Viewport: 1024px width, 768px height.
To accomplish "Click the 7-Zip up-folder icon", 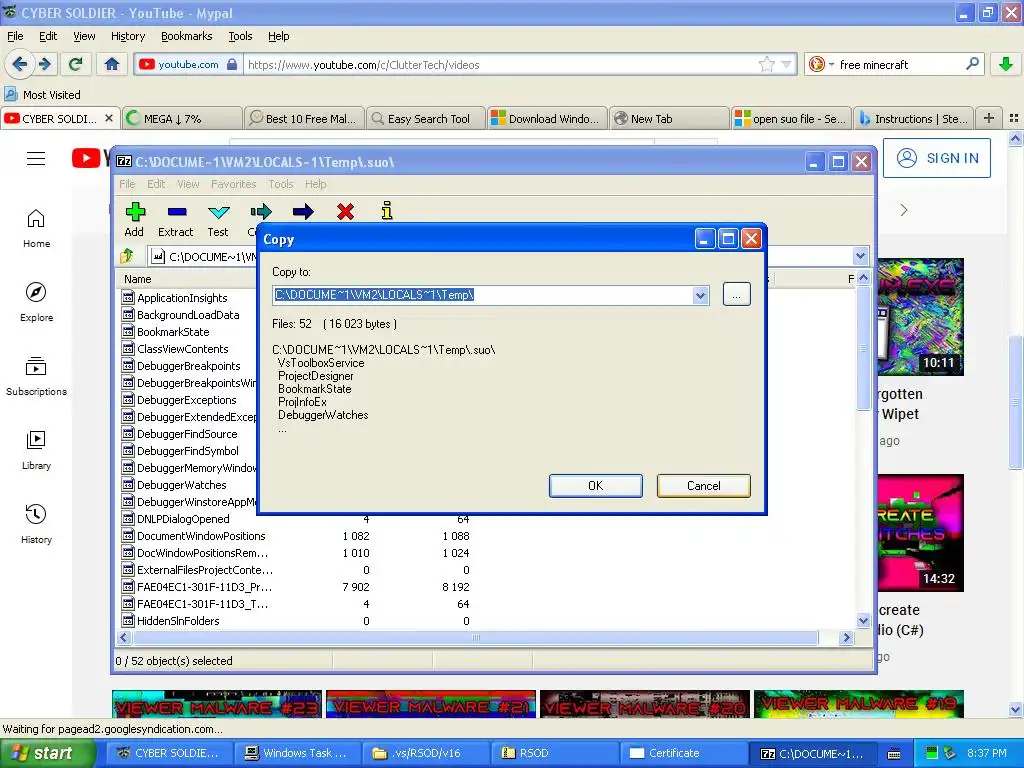I will [127, 256].
